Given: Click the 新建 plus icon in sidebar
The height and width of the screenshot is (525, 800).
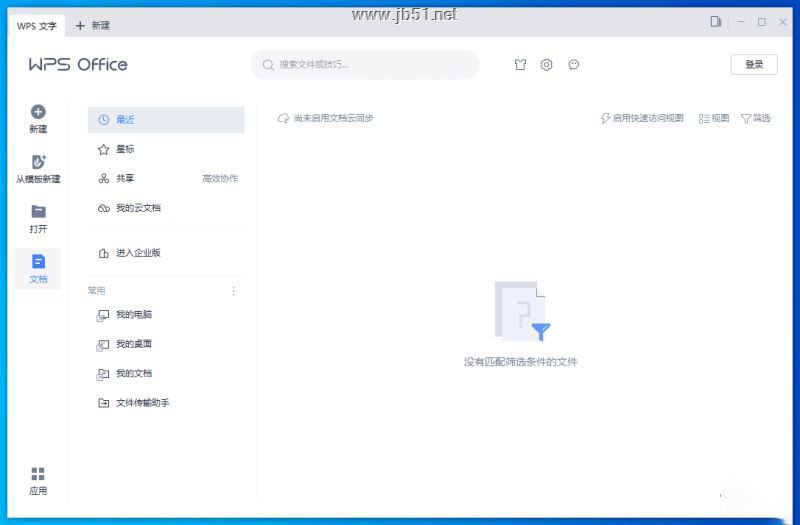Looking at the screenshot, I should [38, 112].
